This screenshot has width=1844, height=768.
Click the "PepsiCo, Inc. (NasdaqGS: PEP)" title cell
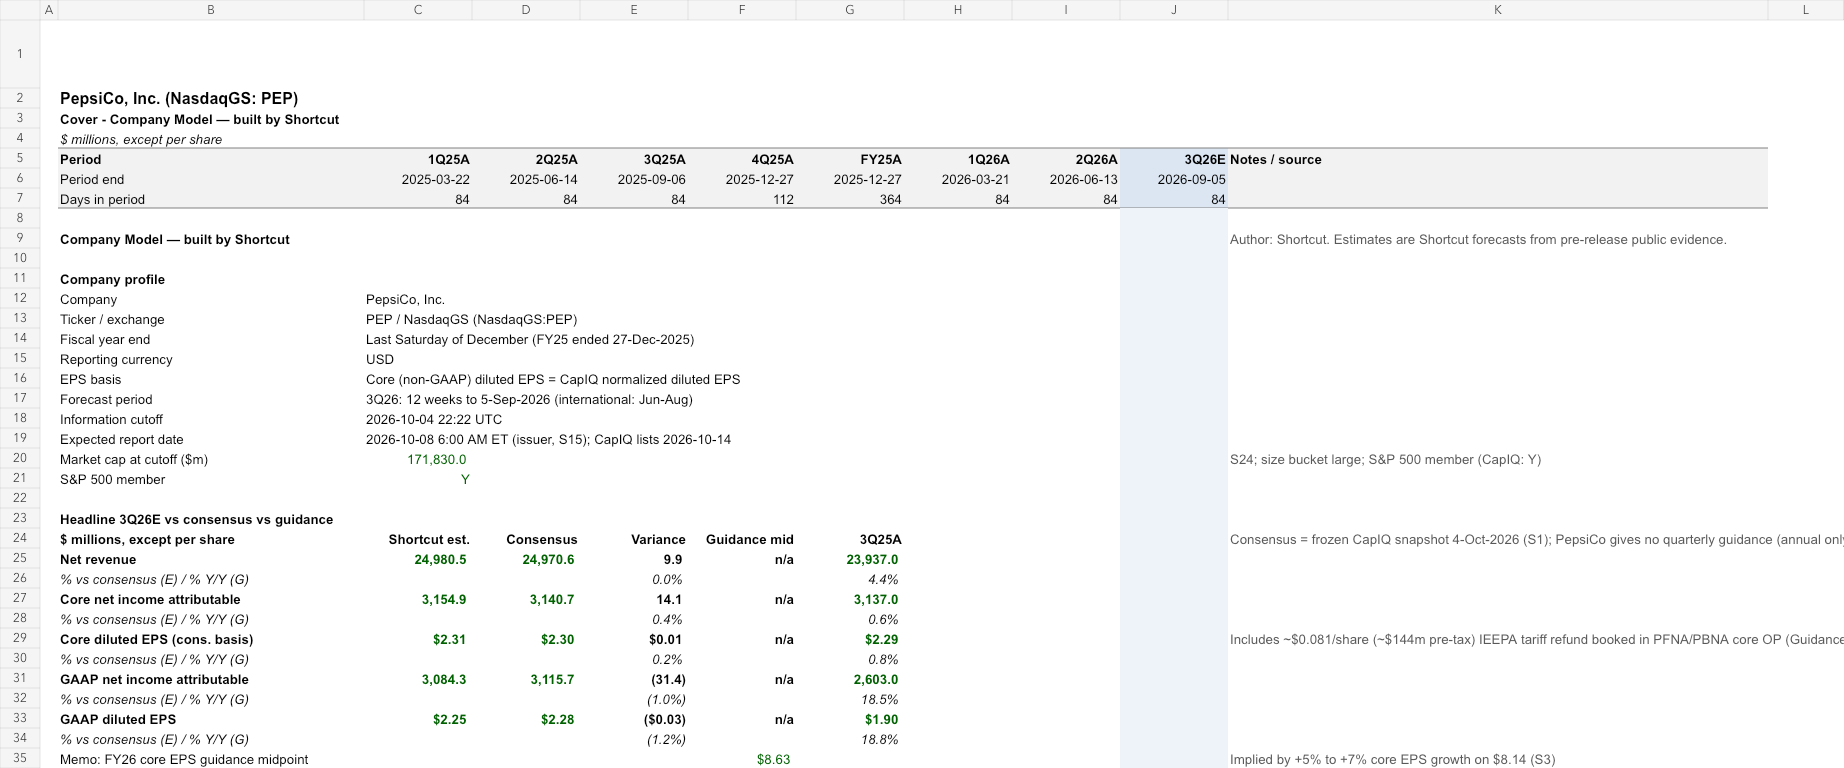179,98
